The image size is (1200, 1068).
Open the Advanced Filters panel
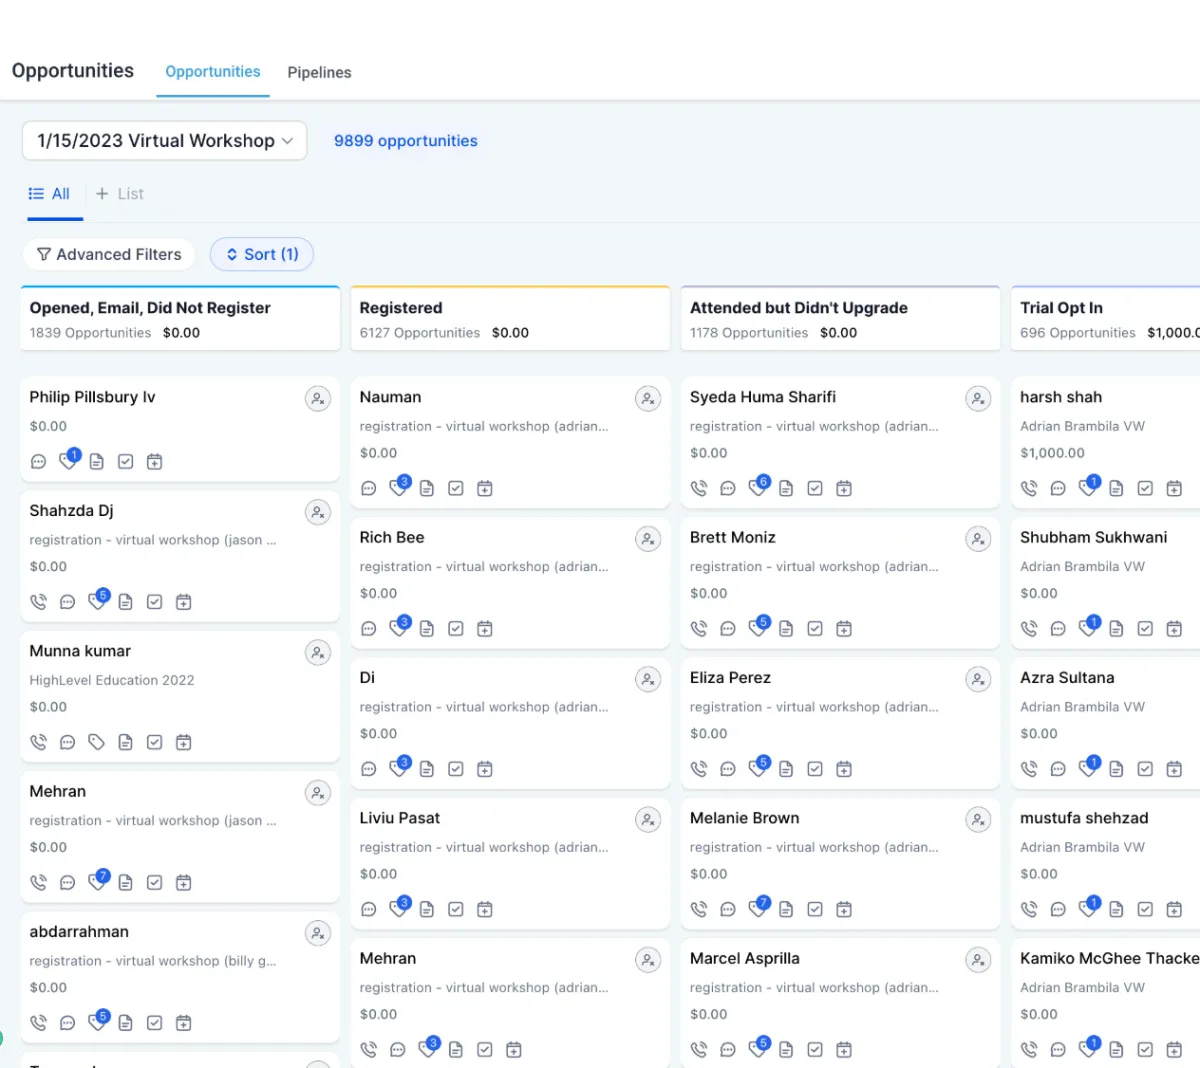coord(109,255)
